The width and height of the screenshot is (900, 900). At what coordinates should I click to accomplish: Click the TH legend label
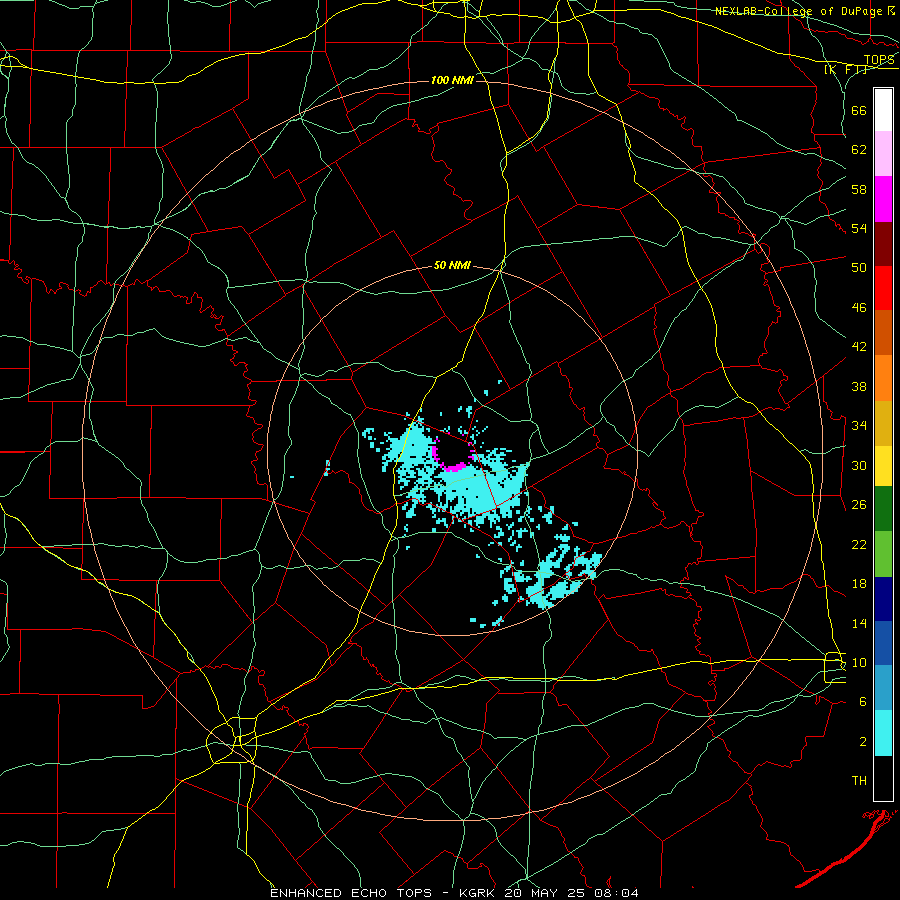pos(859,781)
